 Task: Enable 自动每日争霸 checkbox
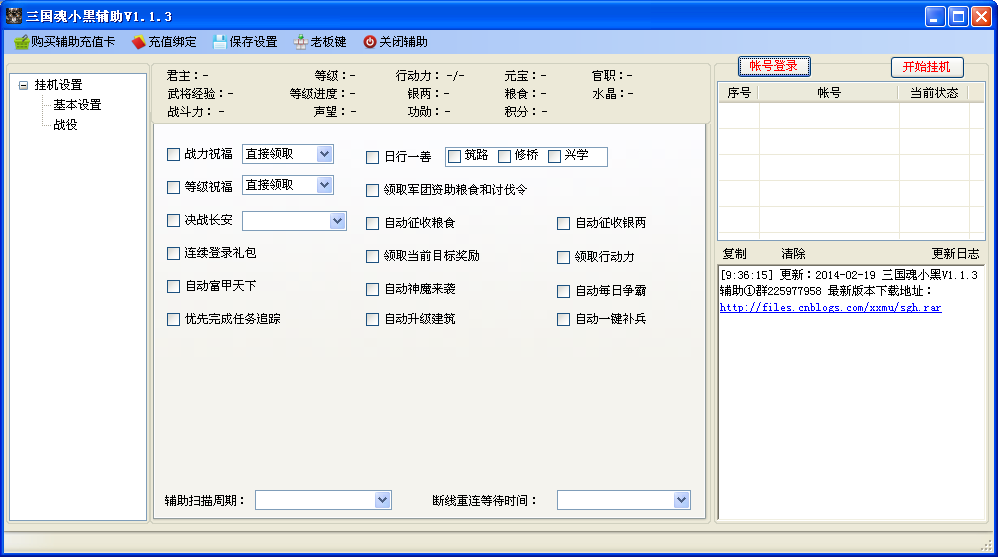click(563, 292)
